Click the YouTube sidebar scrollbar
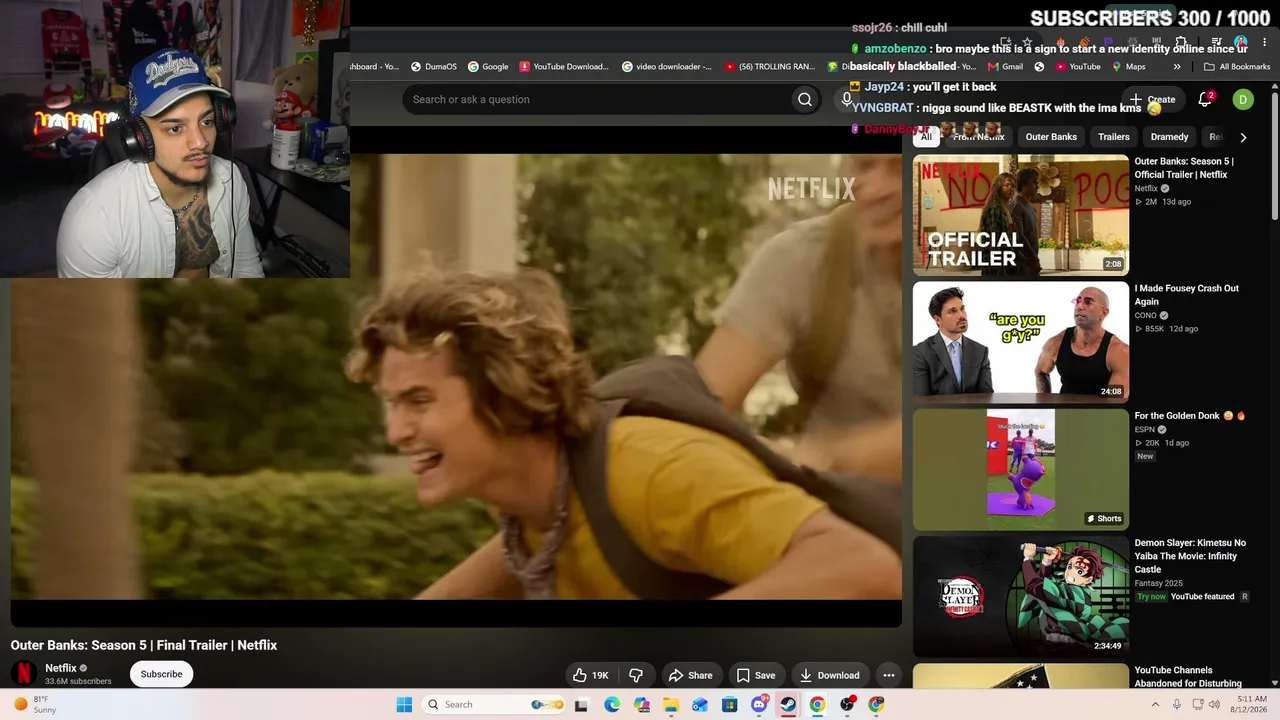1280x720 pixels. tap(1275, 154)
